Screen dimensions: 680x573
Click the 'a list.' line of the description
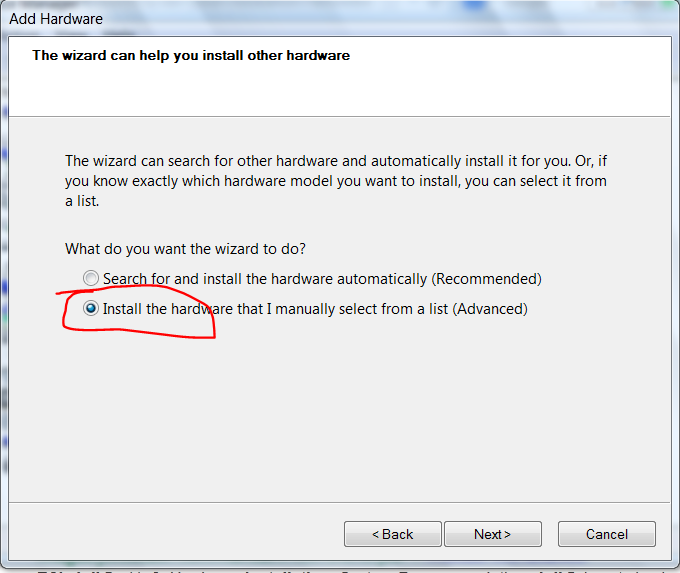pos(82,201)
